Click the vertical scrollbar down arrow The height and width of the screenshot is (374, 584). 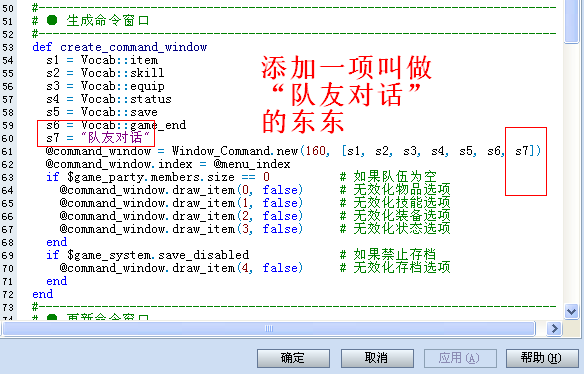(x=571, y=311)
